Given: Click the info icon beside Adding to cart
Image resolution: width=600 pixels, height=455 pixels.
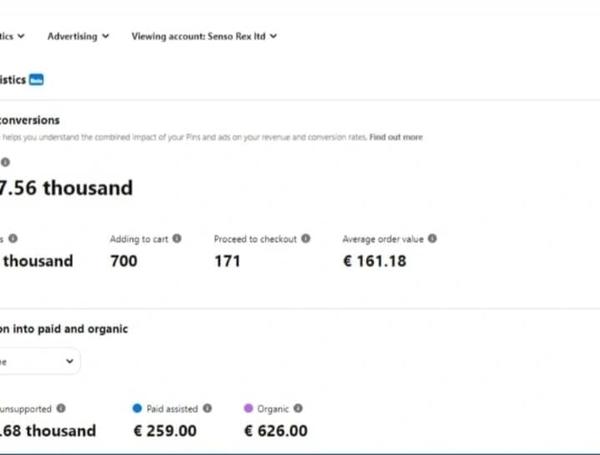Looking at the screenshot, I should tap(177, 239).
